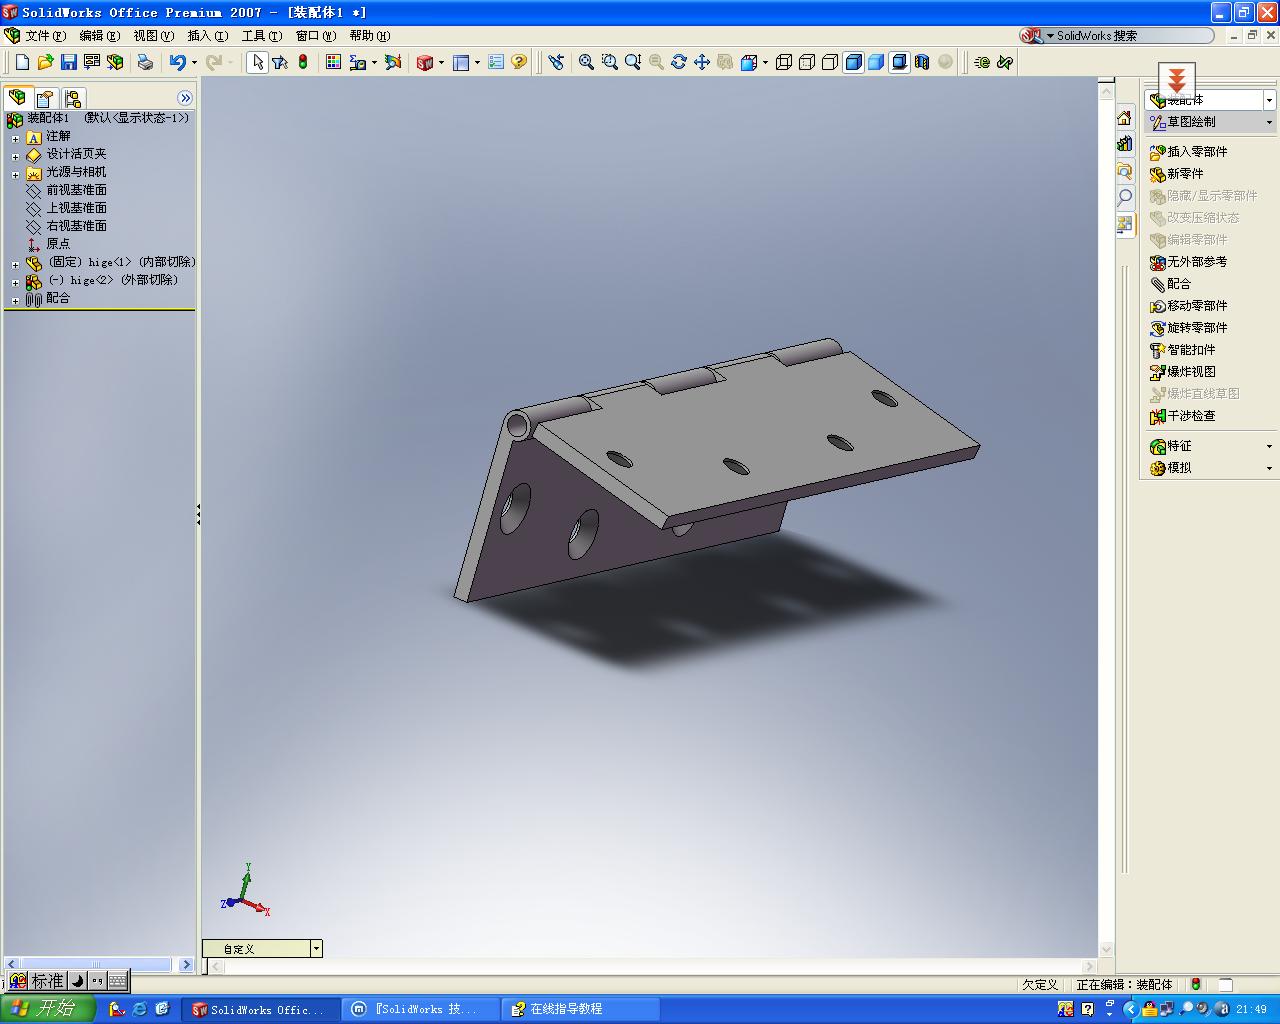1280x1024 pixels.
Task: Click 旋转零部件 command
Action: [1188, 328]
